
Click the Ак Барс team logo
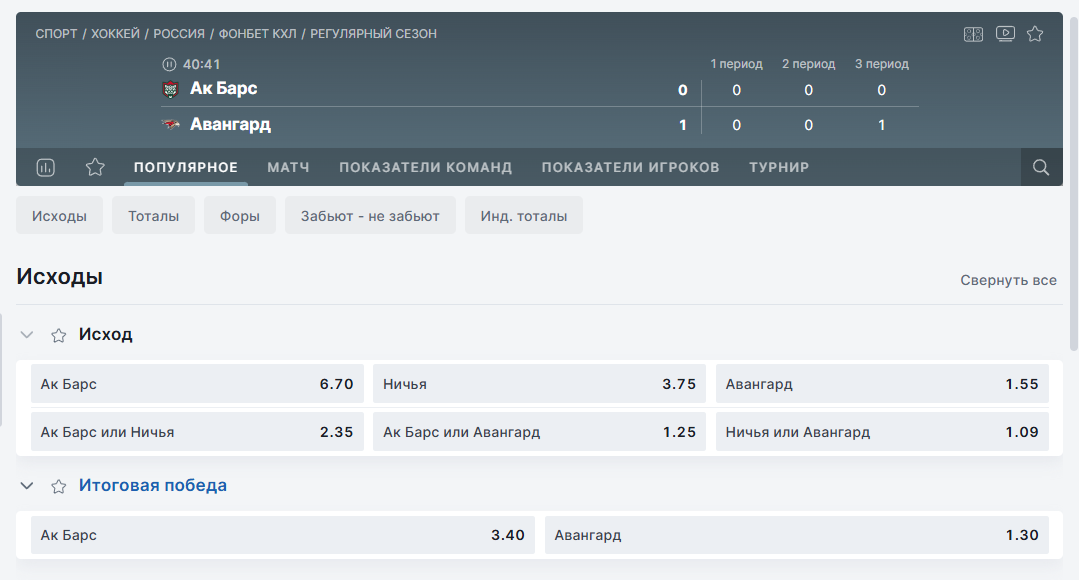[x=170, y=90]
